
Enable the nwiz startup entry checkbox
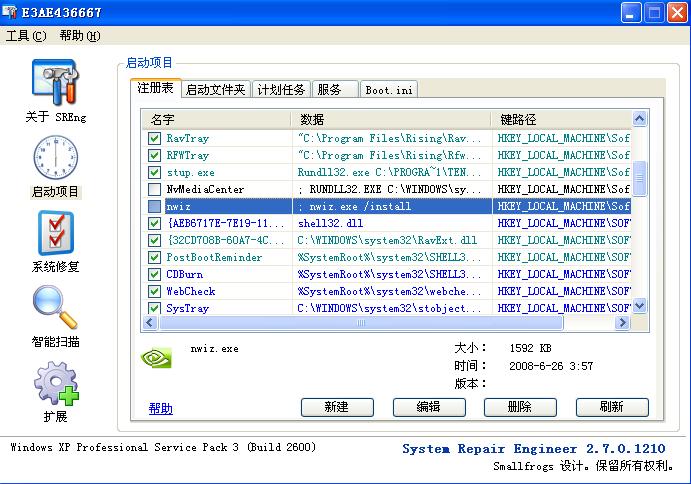(154, 206)
